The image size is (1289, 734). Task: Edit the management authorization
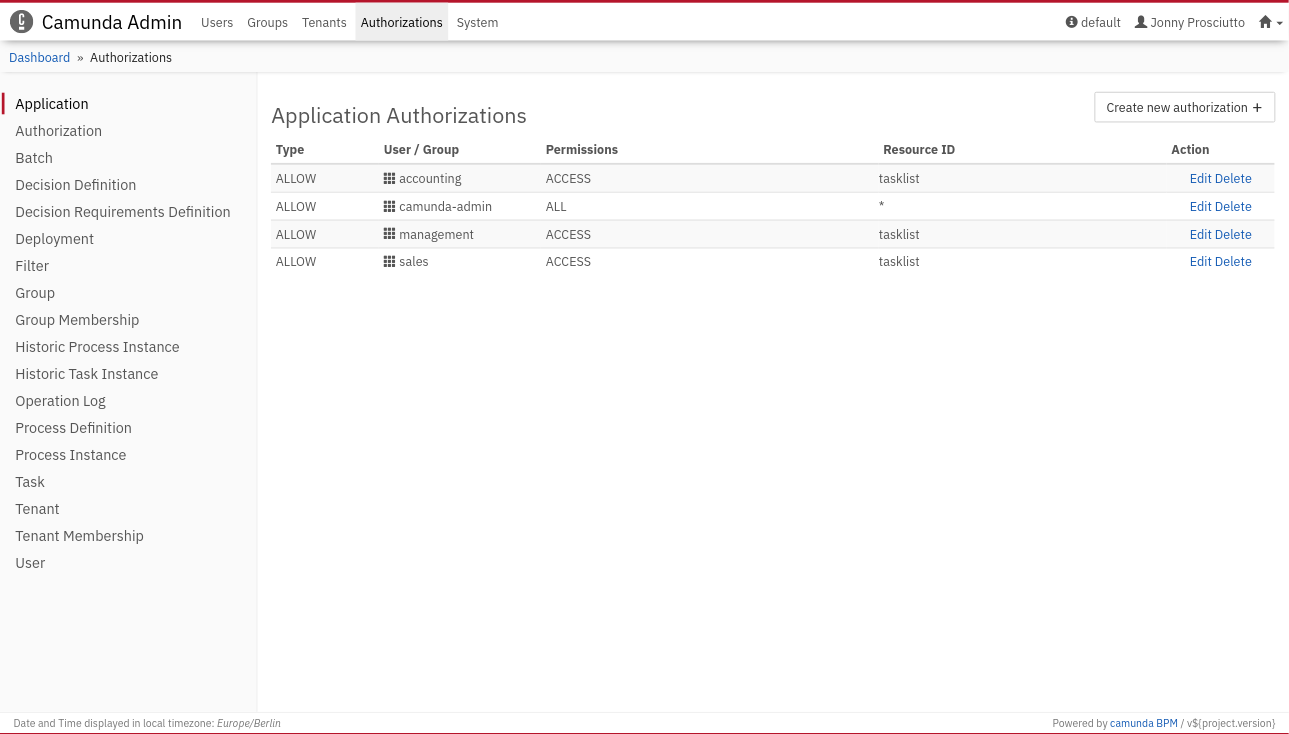pos(1200,234)
